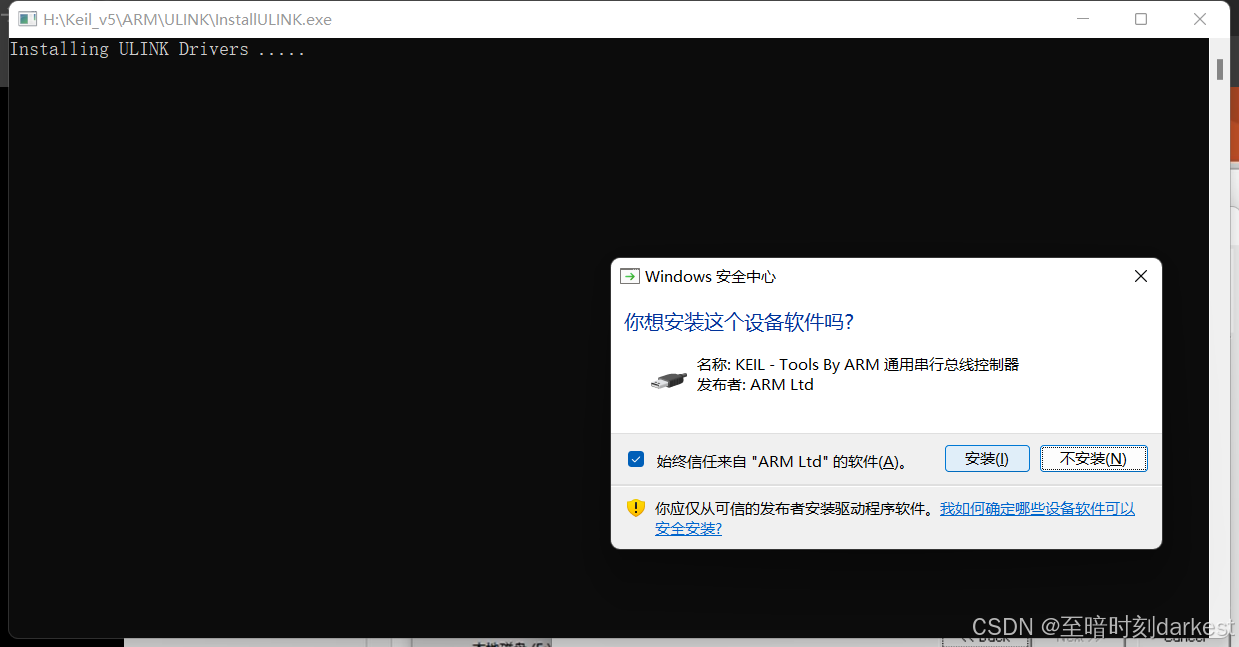Click the name line "KEIL - Tools By ARM"

(x=858, y=365)
